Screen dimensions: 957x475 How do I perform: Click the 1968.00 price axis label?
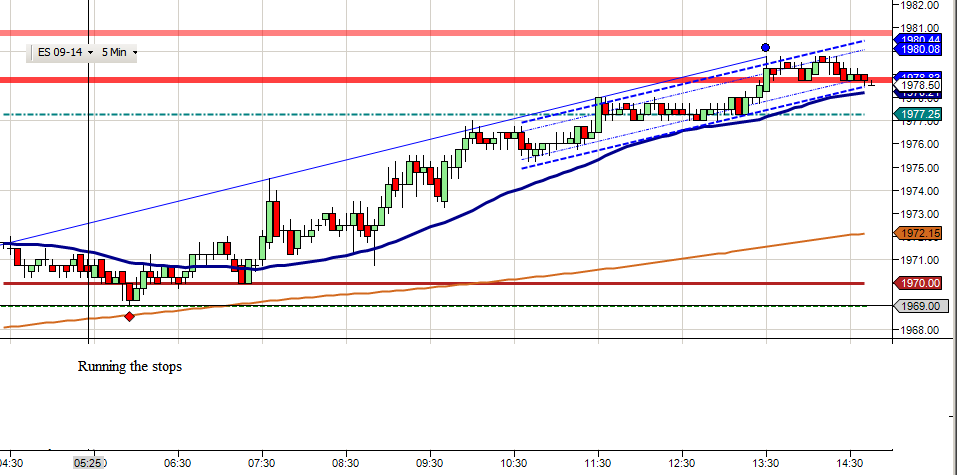922,330
